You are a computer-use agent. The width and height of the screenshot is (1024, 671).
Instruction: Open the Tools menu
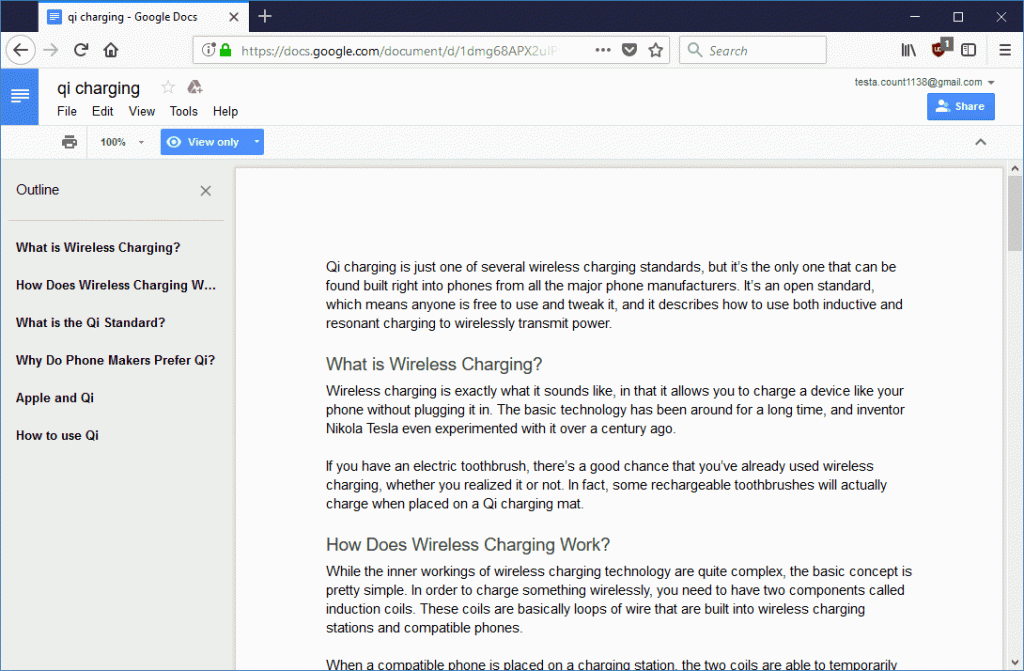click(x=184, y=111)
